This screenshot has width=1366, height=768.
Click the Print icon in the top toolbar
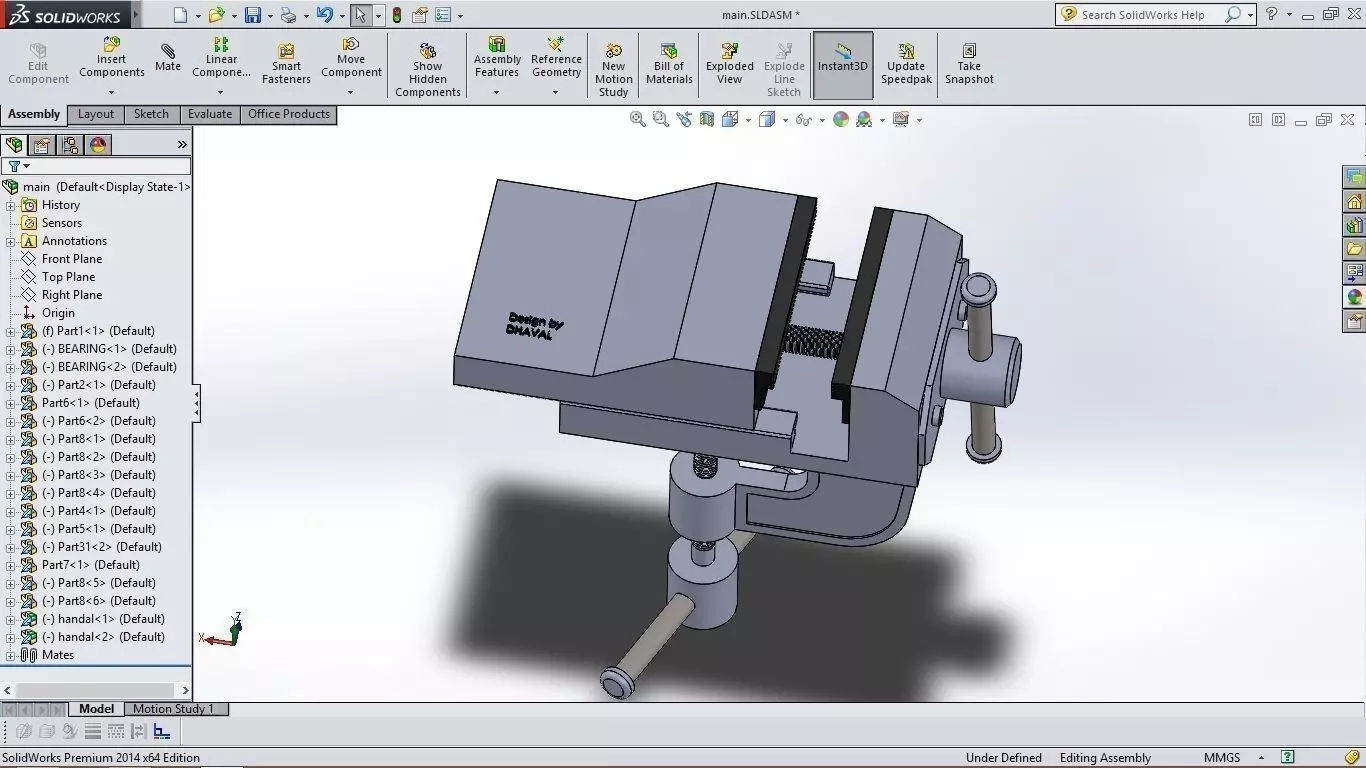pos(288,15)
